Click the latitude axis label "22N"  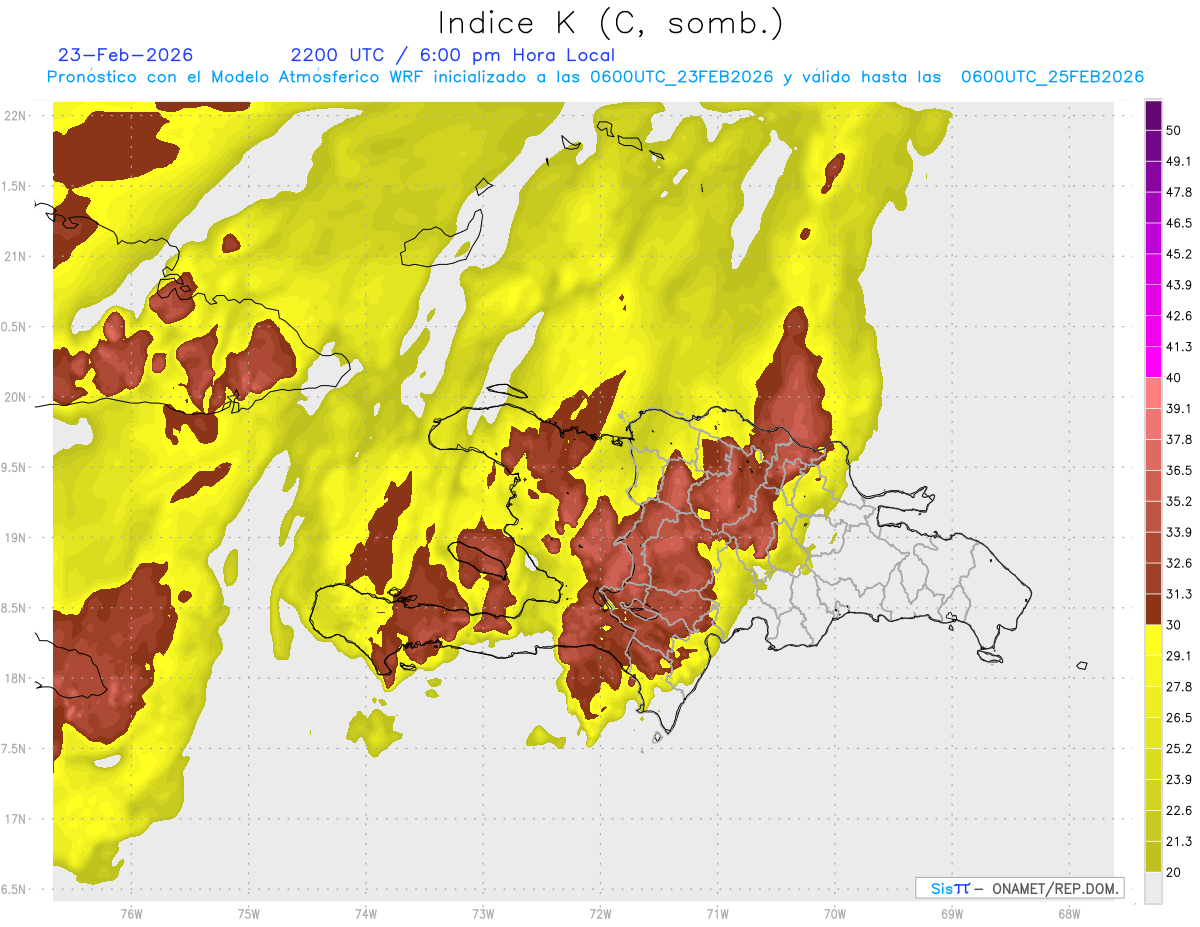(16, 115)
